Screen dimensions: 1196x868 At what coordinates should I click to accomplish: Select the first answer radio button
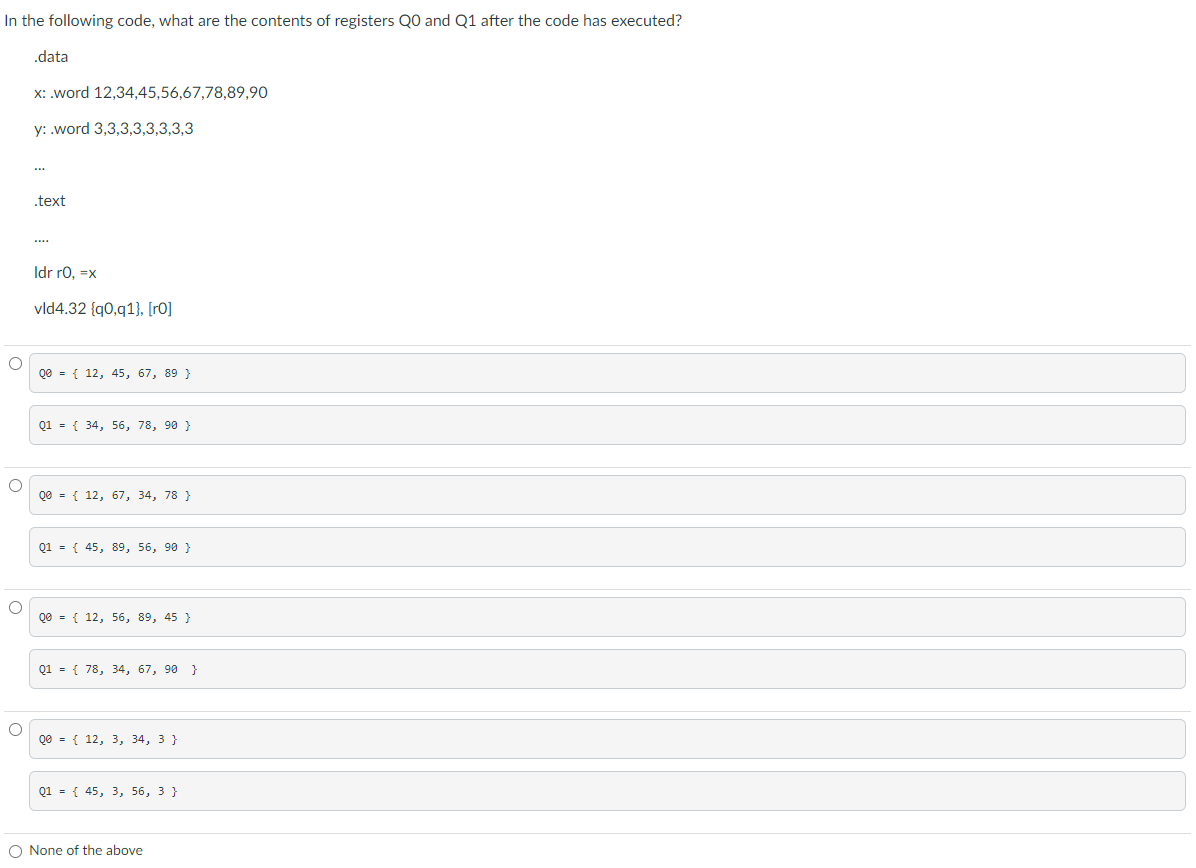pyautogui.click(x=15, y=363)
